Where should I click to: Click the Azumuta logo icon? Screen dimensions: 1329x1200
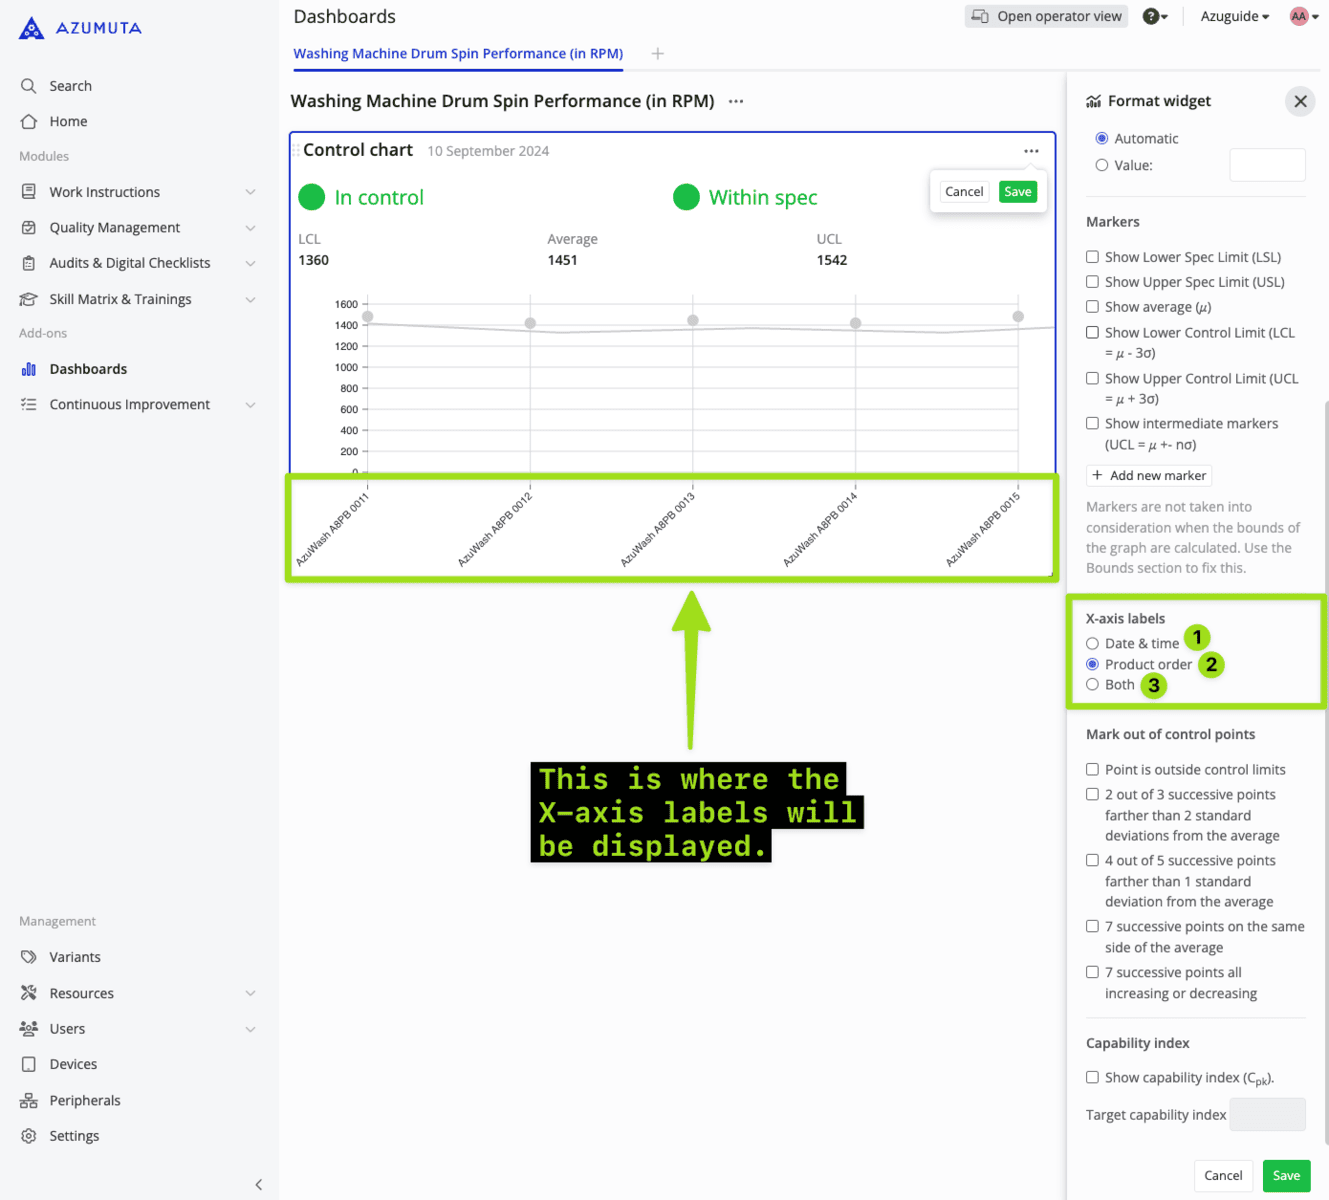click(32, 28)
